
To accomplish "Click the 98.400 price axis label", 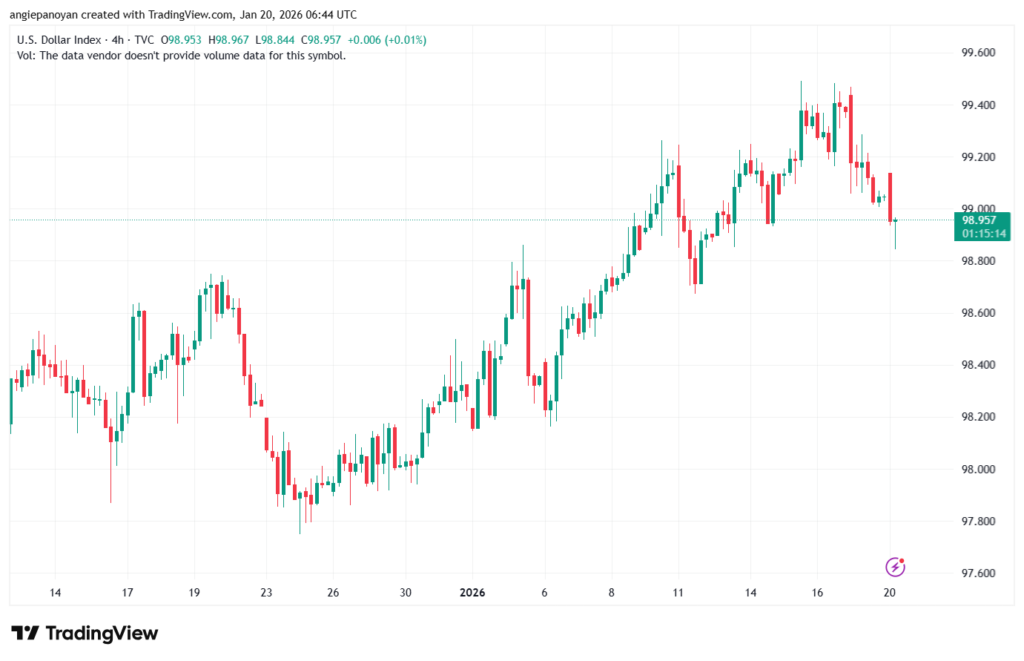I will pyautogui.click(x=980, y=365).
